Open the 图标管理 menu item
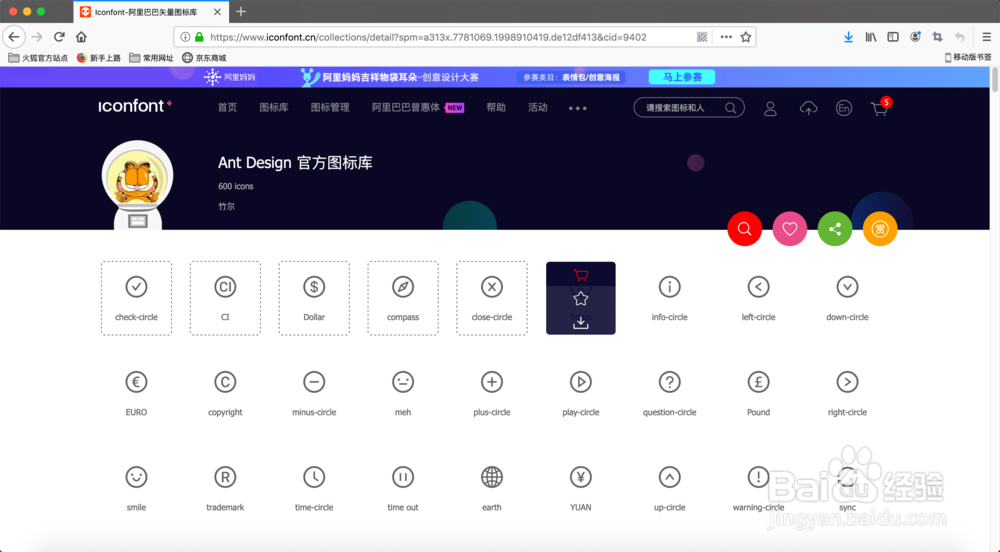1000x552 pixels. pos(330,108)
